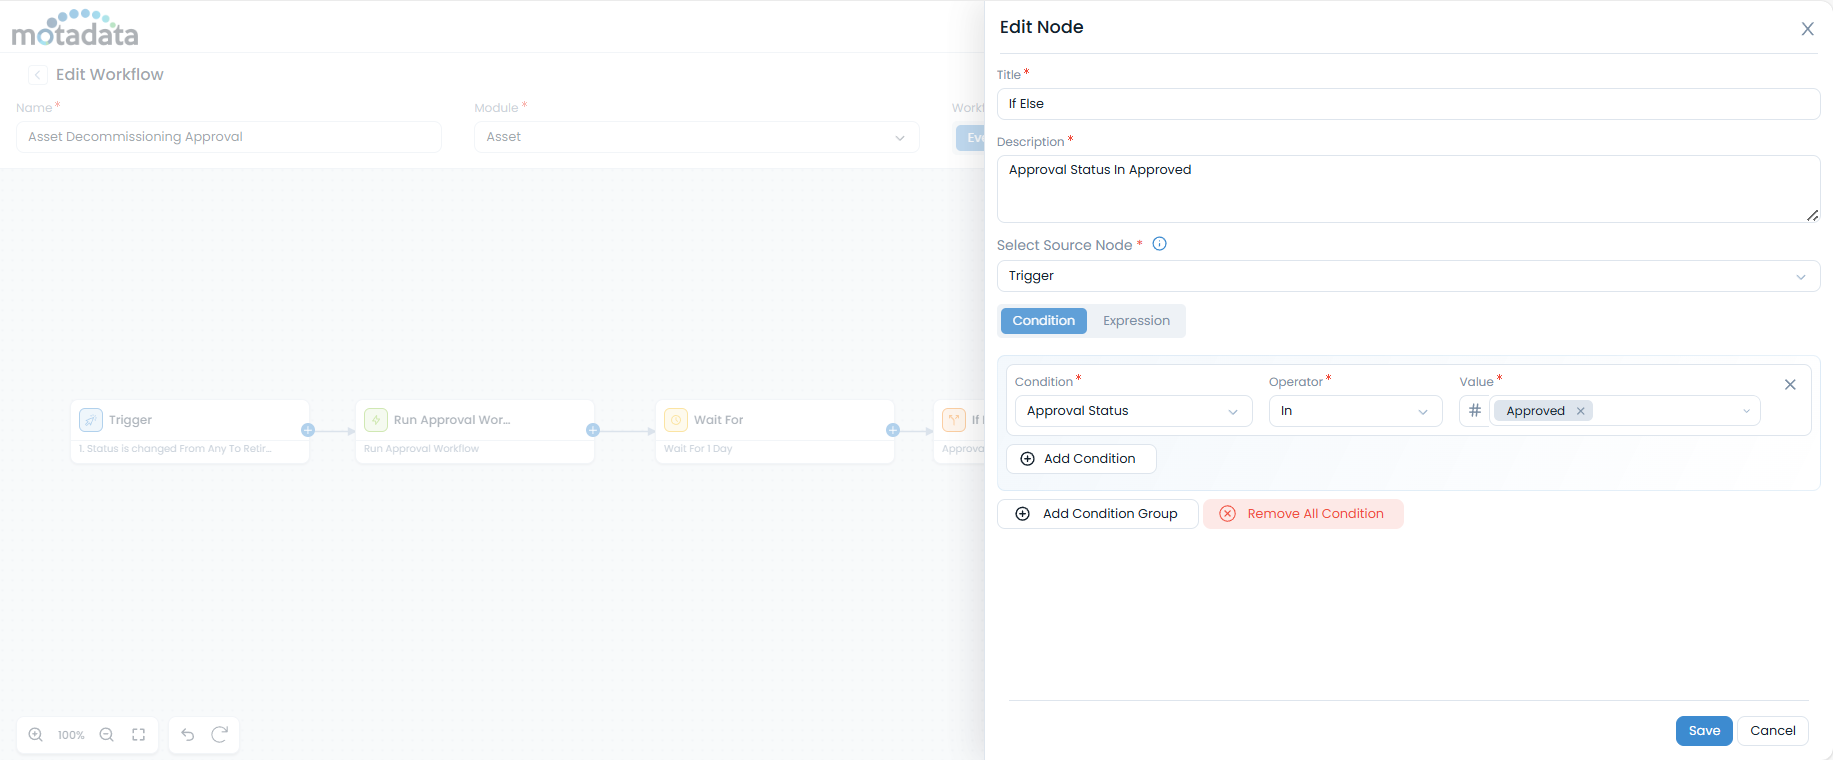Screen dimensions: 1833x760
Task: Add a node after Run Approval Workflow
Action: [593, 430]
